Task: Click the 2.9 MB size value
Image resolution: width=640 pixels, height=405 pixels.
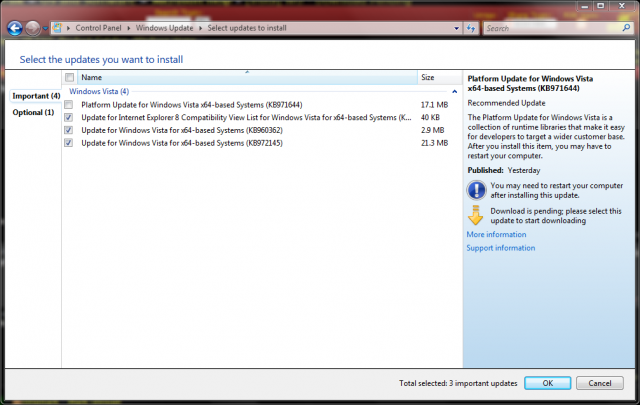Action: [x=432, y=130]
